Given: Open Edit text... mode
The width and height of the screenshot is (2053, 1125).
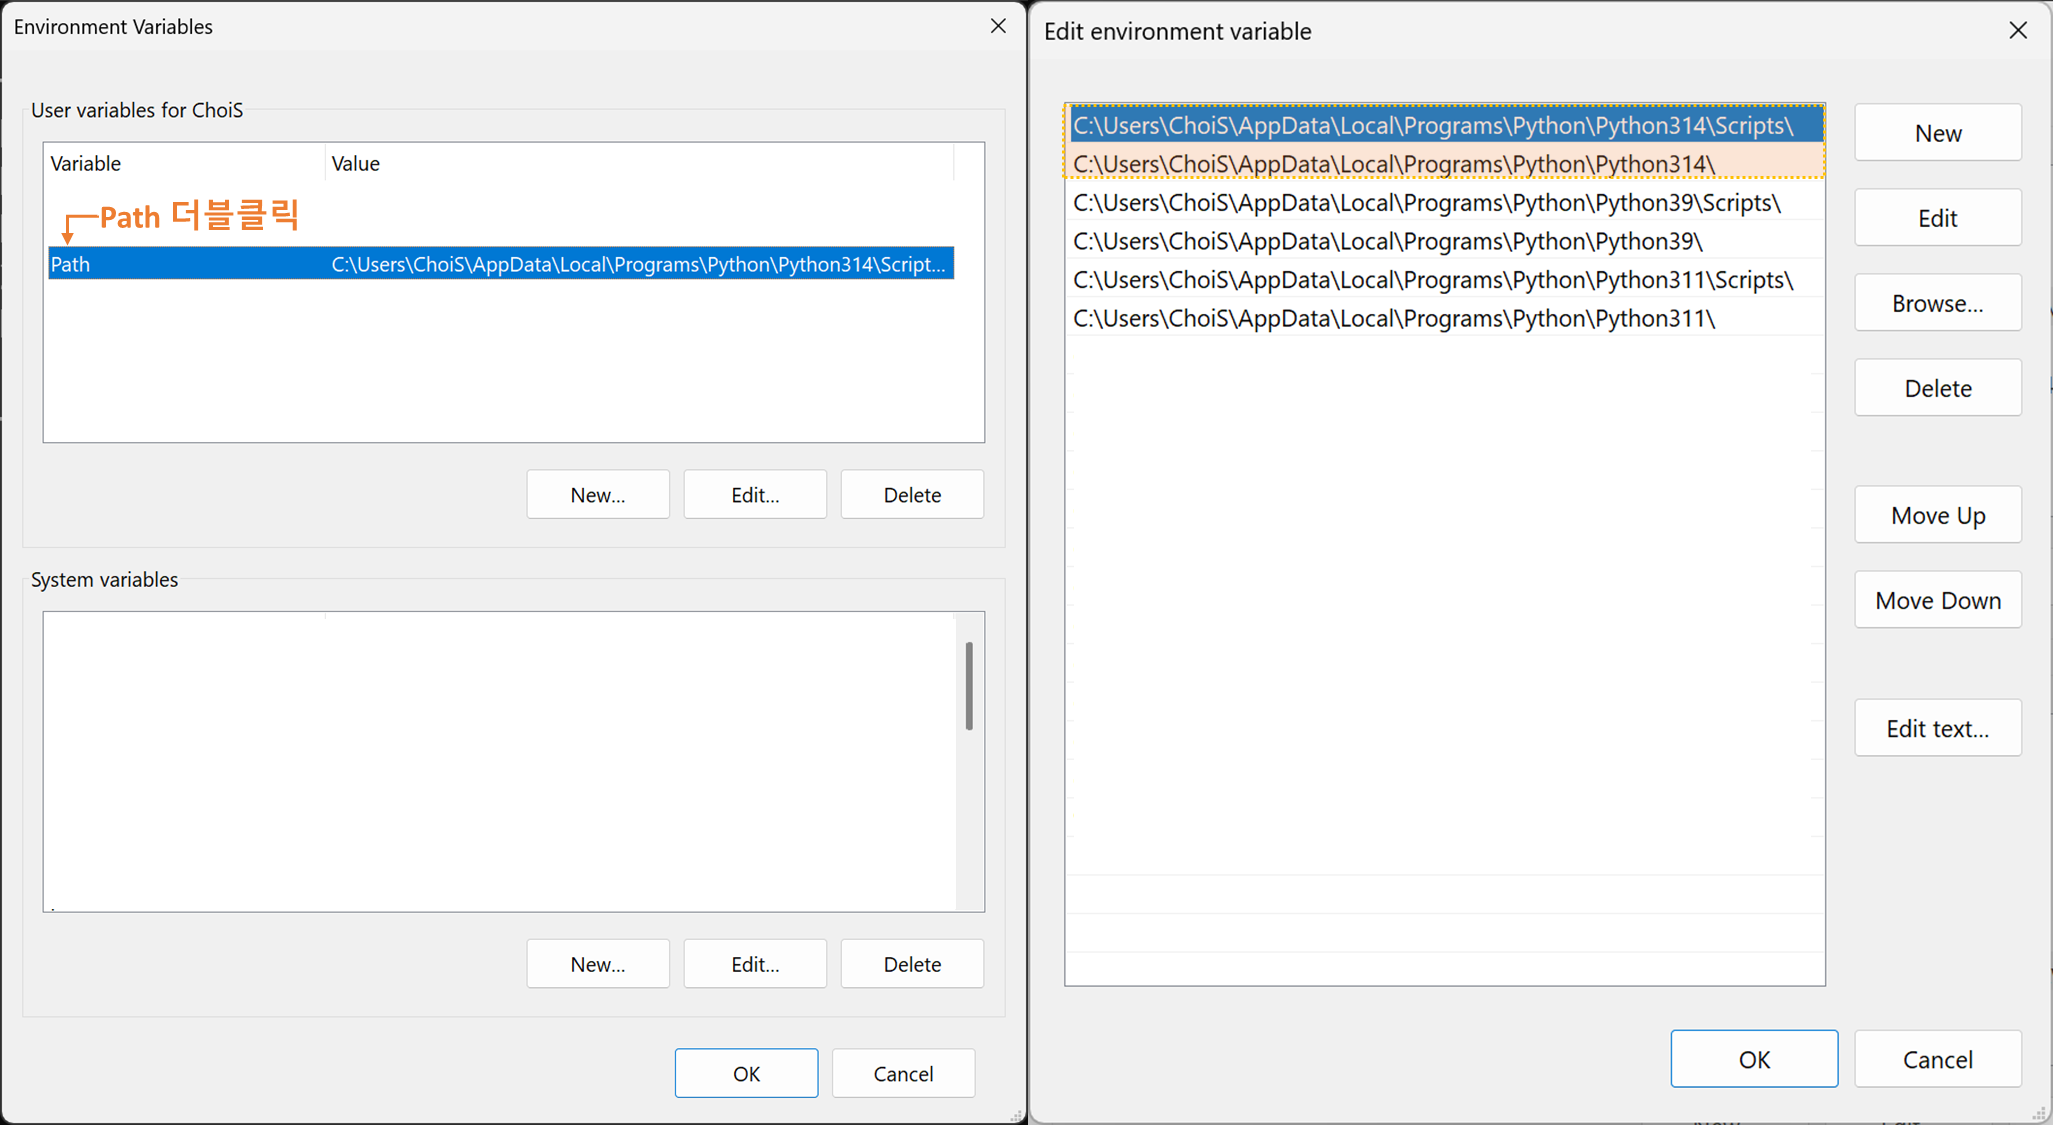Looking at the screenshot, I should click(1937, 729).
